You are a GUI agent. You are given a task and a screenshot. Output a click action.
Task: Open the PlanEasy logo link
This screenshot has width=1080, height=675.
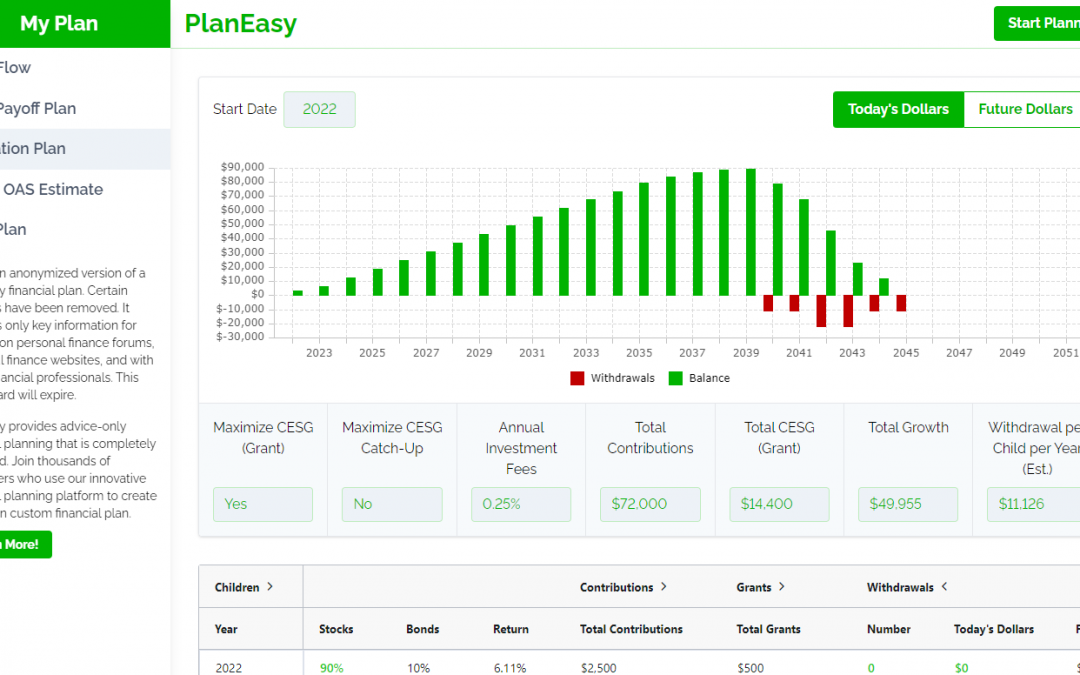click(240, 23)
